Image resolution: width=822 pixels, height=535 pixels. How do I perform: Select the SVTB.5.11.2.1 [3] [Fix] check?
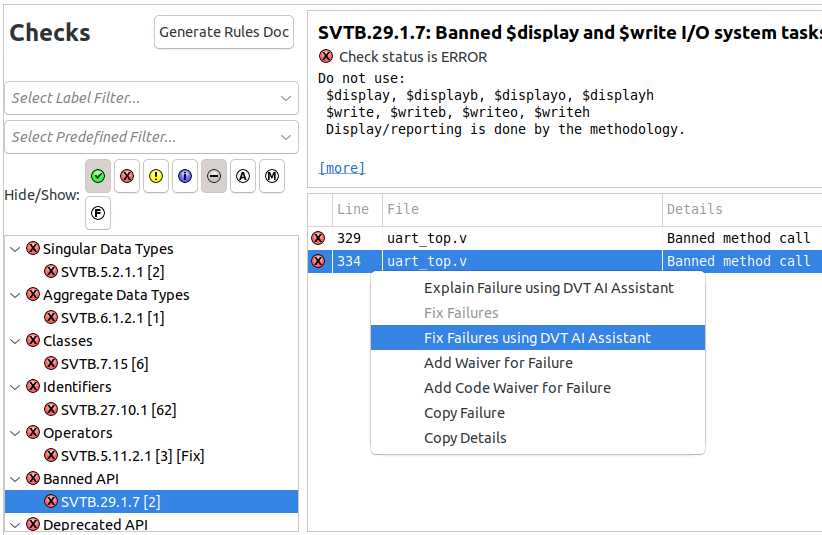[132, 456]
